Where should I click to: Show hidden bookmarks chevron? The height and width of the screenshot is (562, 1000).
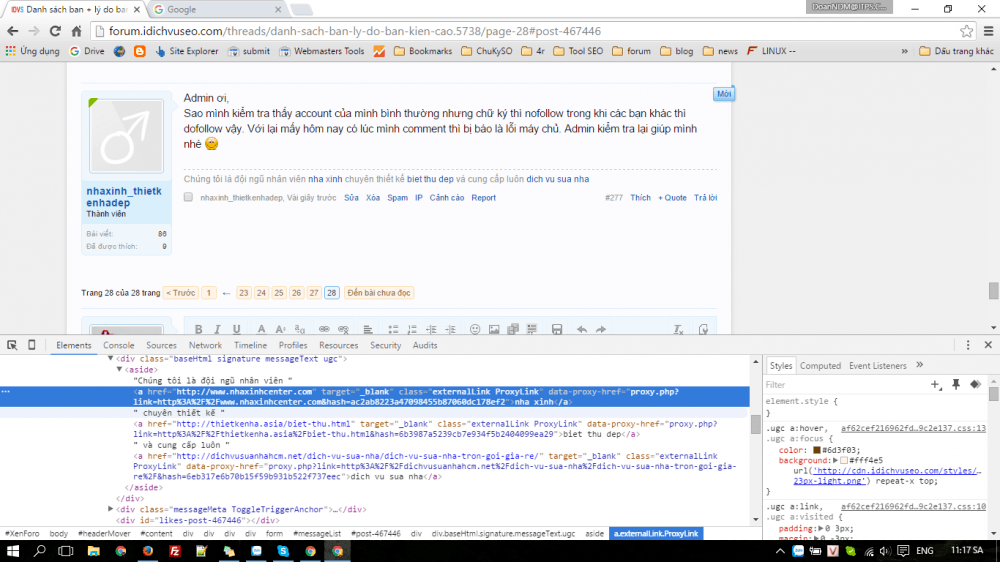pos(904,51)
